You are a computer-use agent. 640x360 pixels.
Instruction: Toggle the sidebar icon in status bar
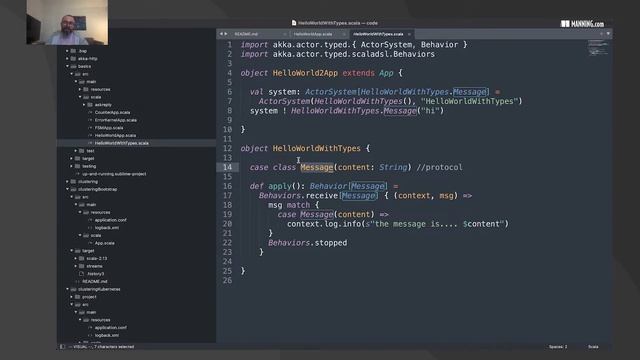(62, 347)
